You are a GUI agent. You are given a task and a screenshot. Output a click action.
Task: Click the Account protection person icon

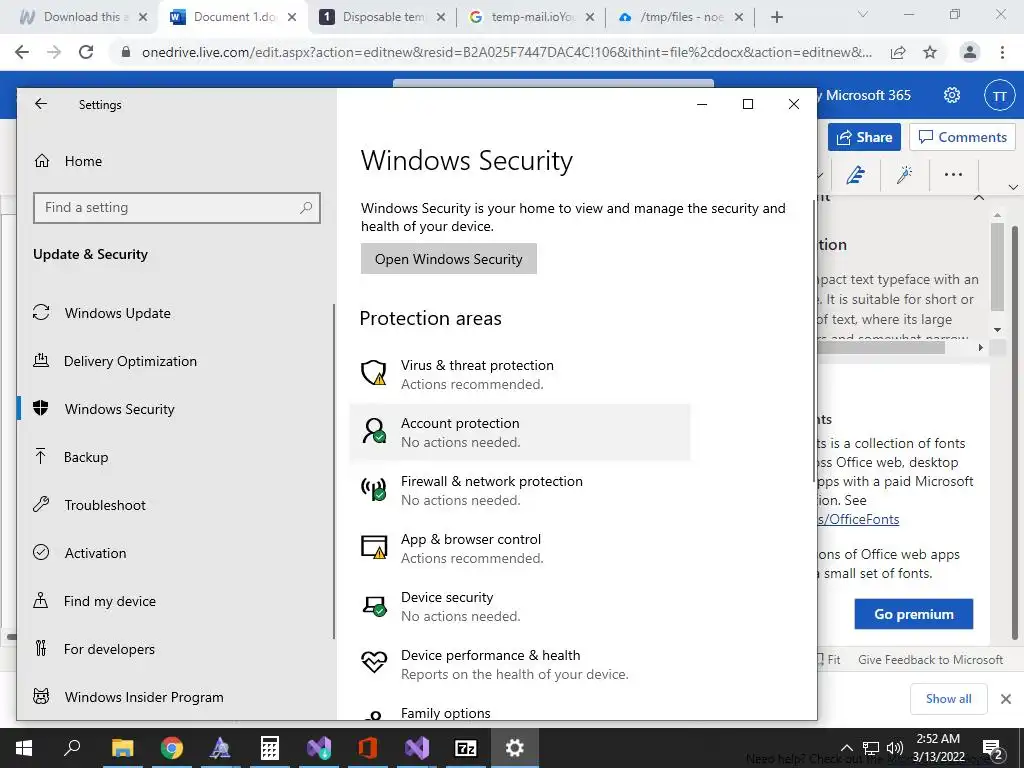(374, 431)
